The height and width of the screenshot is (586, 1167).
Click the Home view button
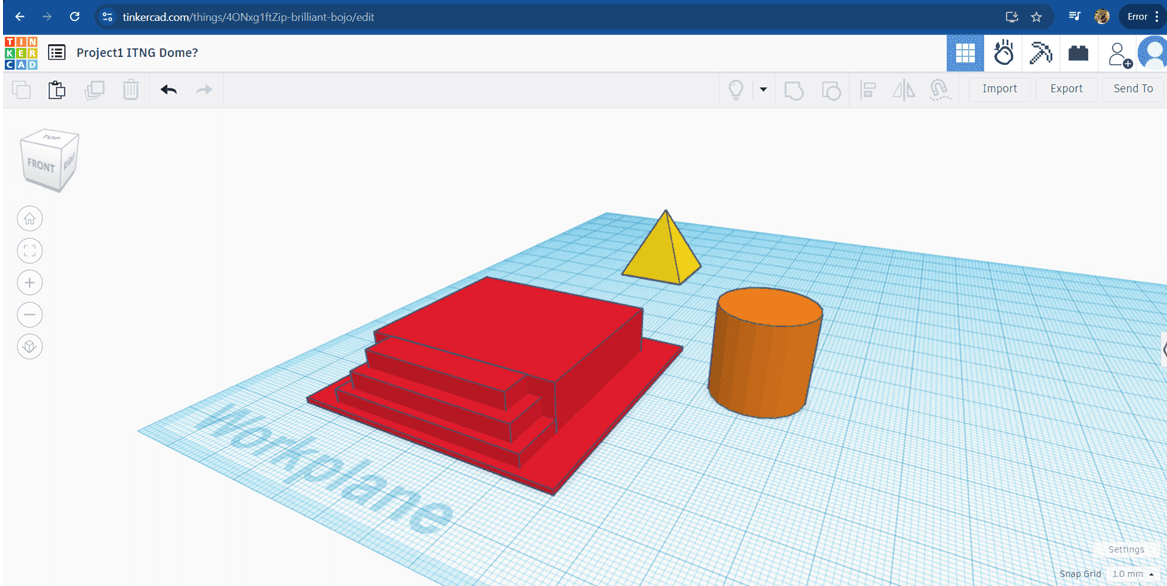30,219
